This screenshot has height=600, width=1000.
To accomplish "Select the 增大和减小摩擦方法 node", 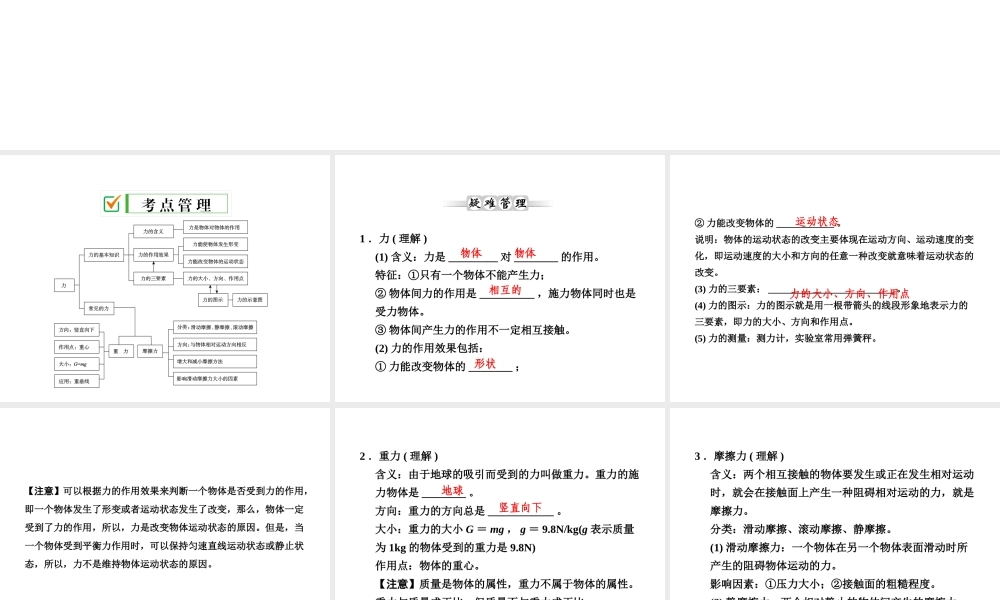I will pos(215,362).
